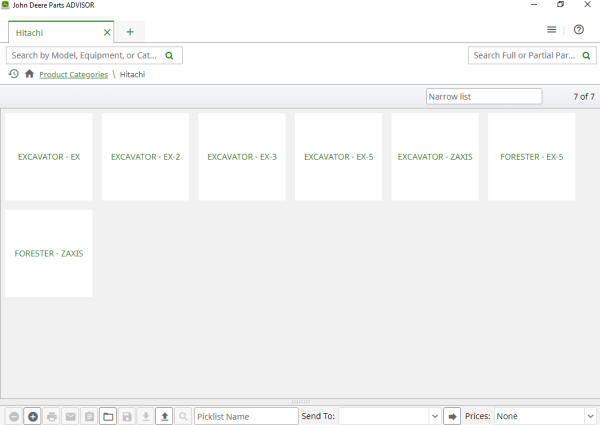Click the magnifier icon beside Picklist Name

click(183, 416)
